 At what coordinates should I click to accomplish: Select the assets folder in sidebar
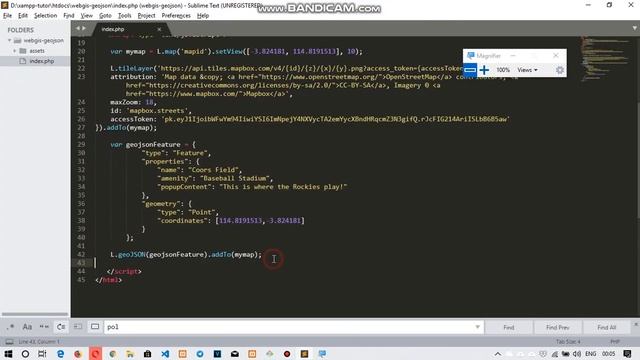coord(37,51)
